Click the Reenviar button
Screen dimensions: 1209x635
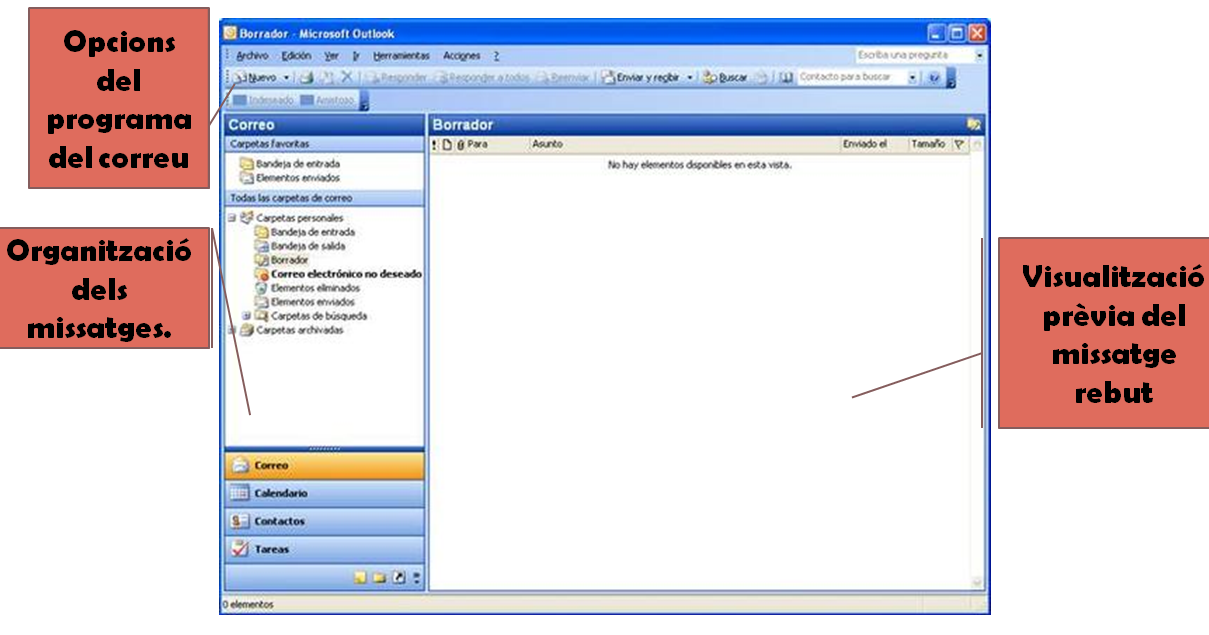click(x=563, y=77)
